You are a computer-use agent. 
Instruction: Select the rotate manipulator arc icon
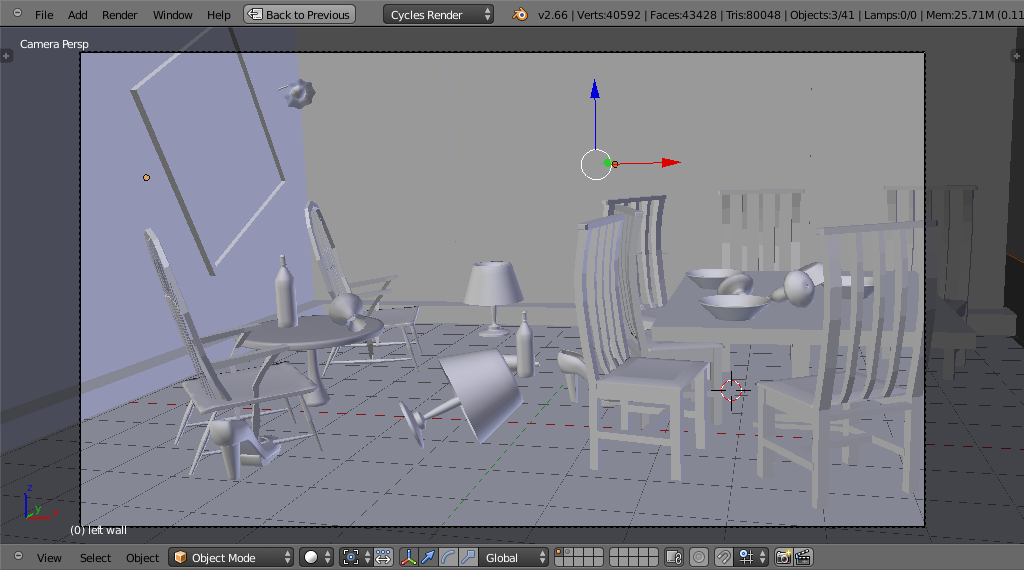(448, 557)
